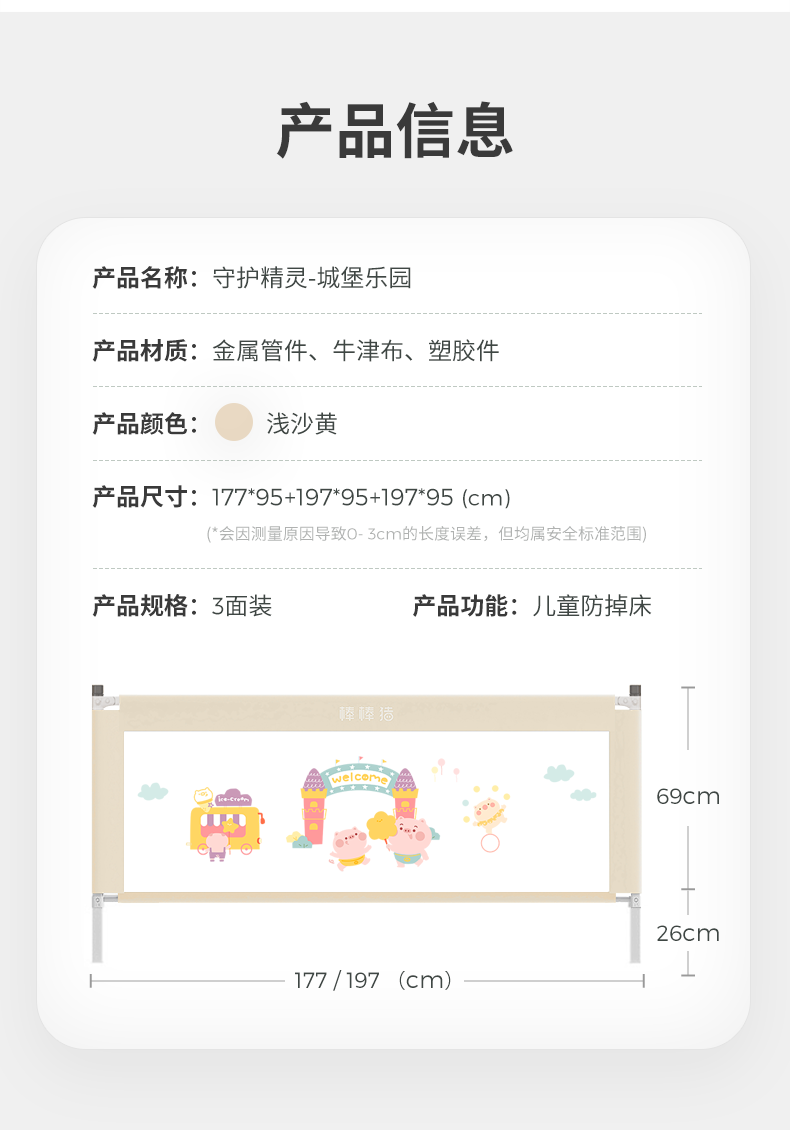
Task: Click the upper right teal cloud
Action: coord(559,773)
